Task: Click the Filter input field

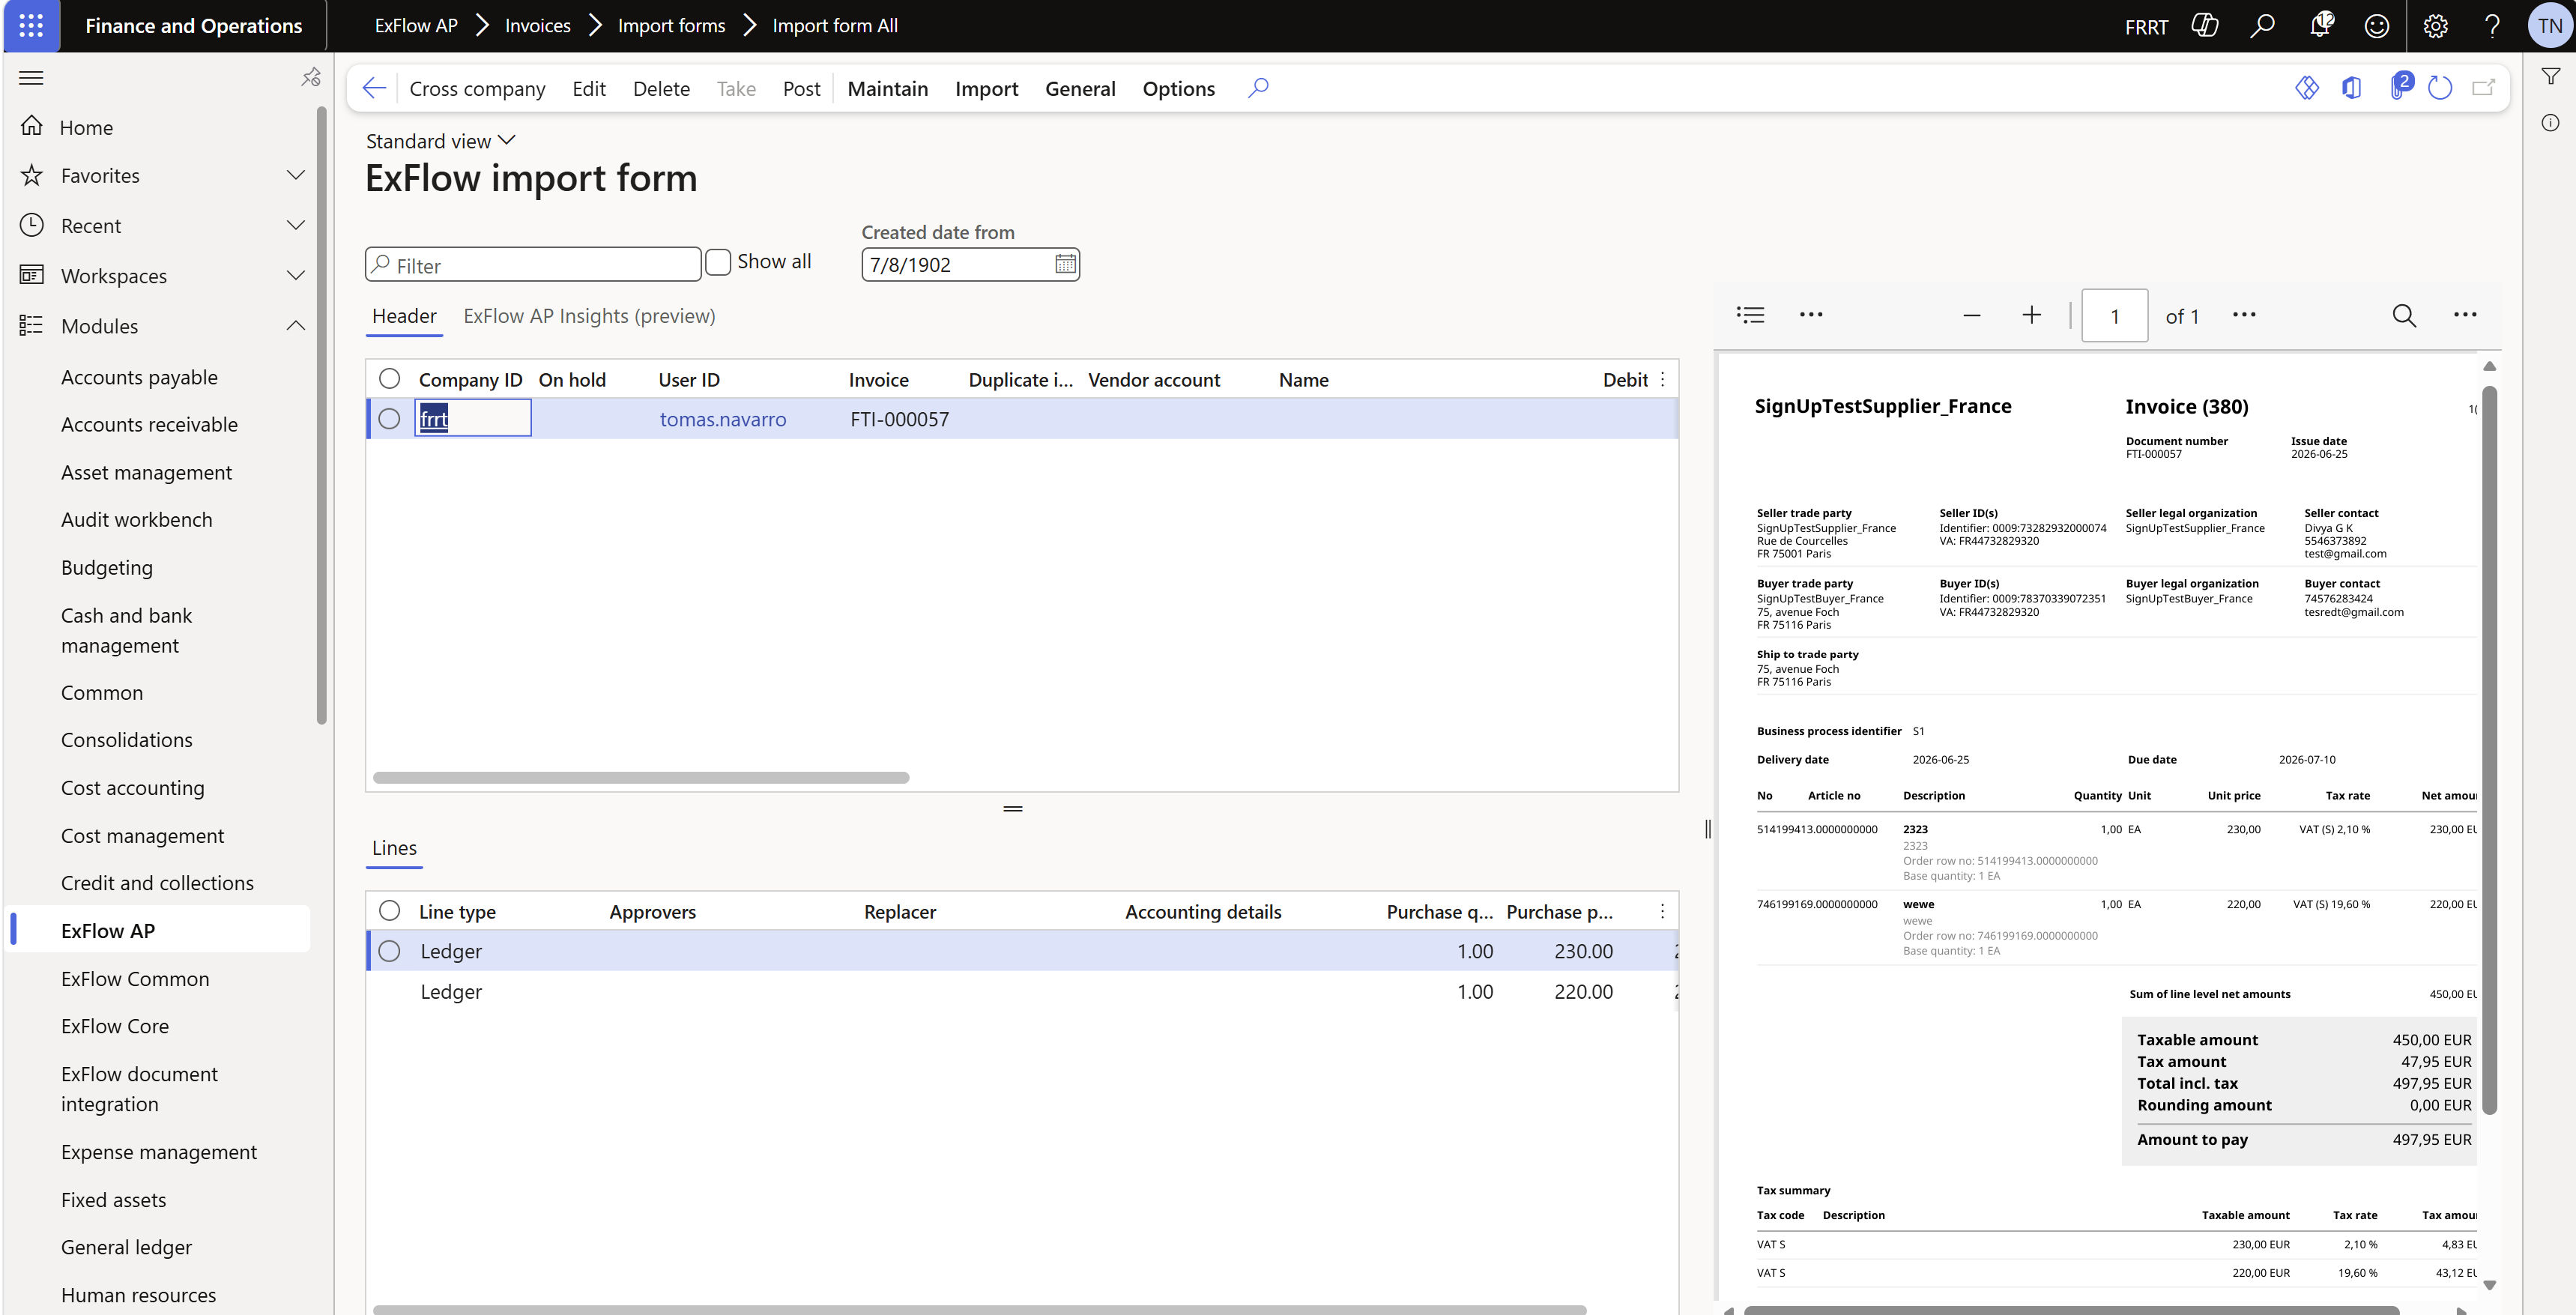Action: click(533, 265)
